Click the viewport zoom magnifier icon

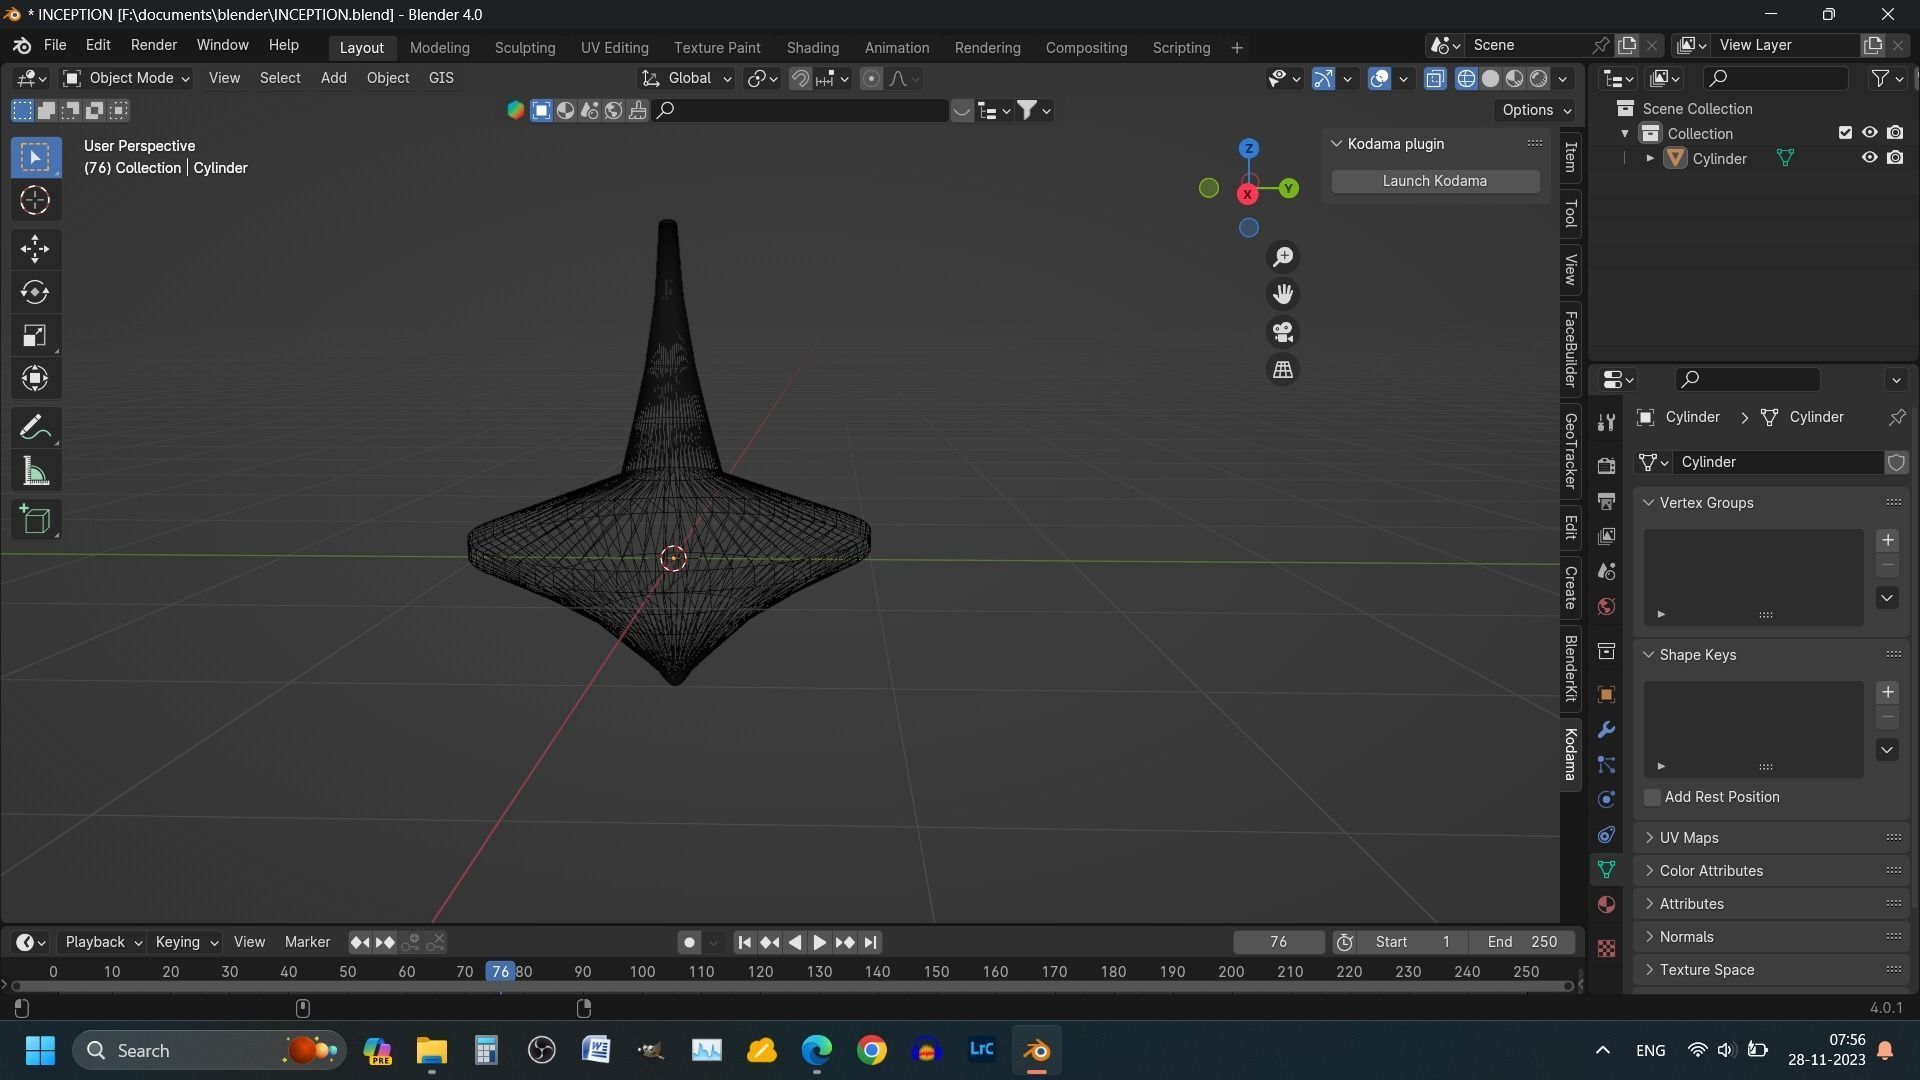[1283, 257]
